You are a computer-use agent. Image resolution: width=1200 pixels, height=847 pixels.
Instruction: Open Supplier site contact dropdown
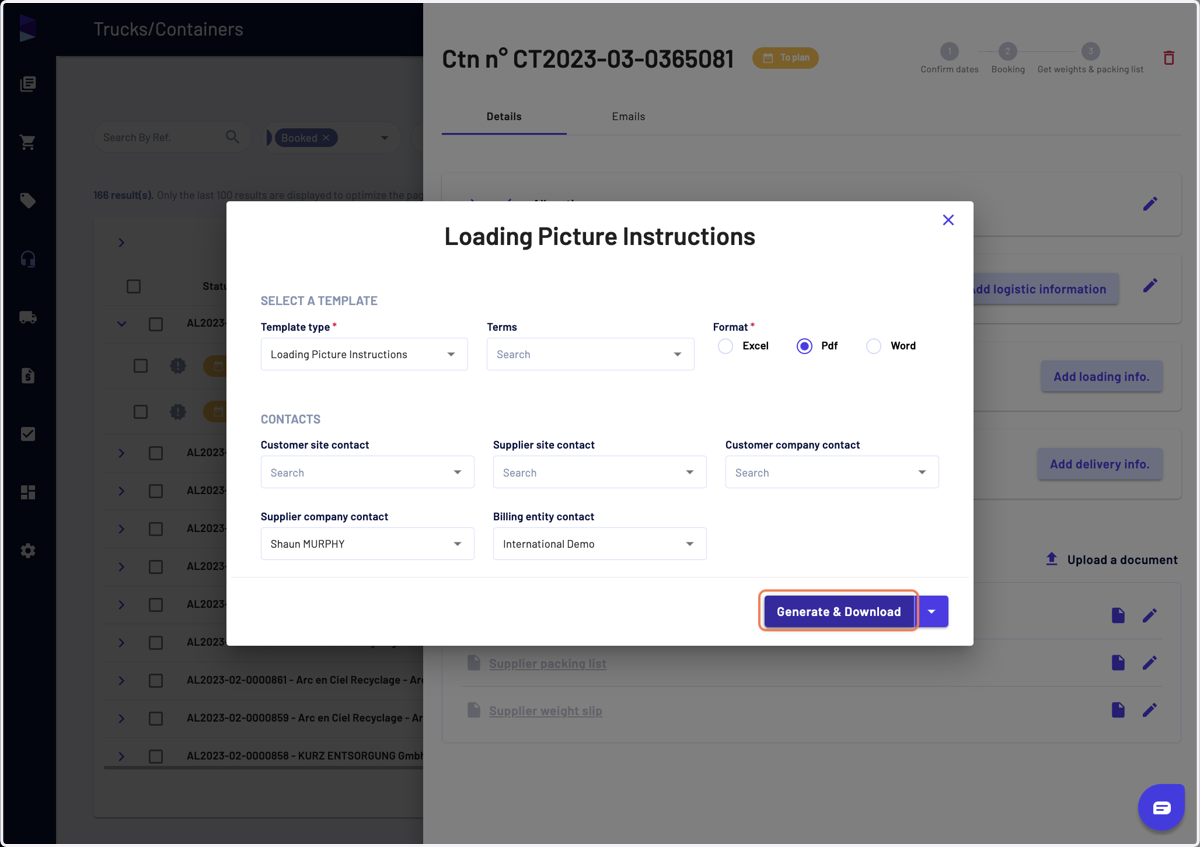click(x=599, y=472)
